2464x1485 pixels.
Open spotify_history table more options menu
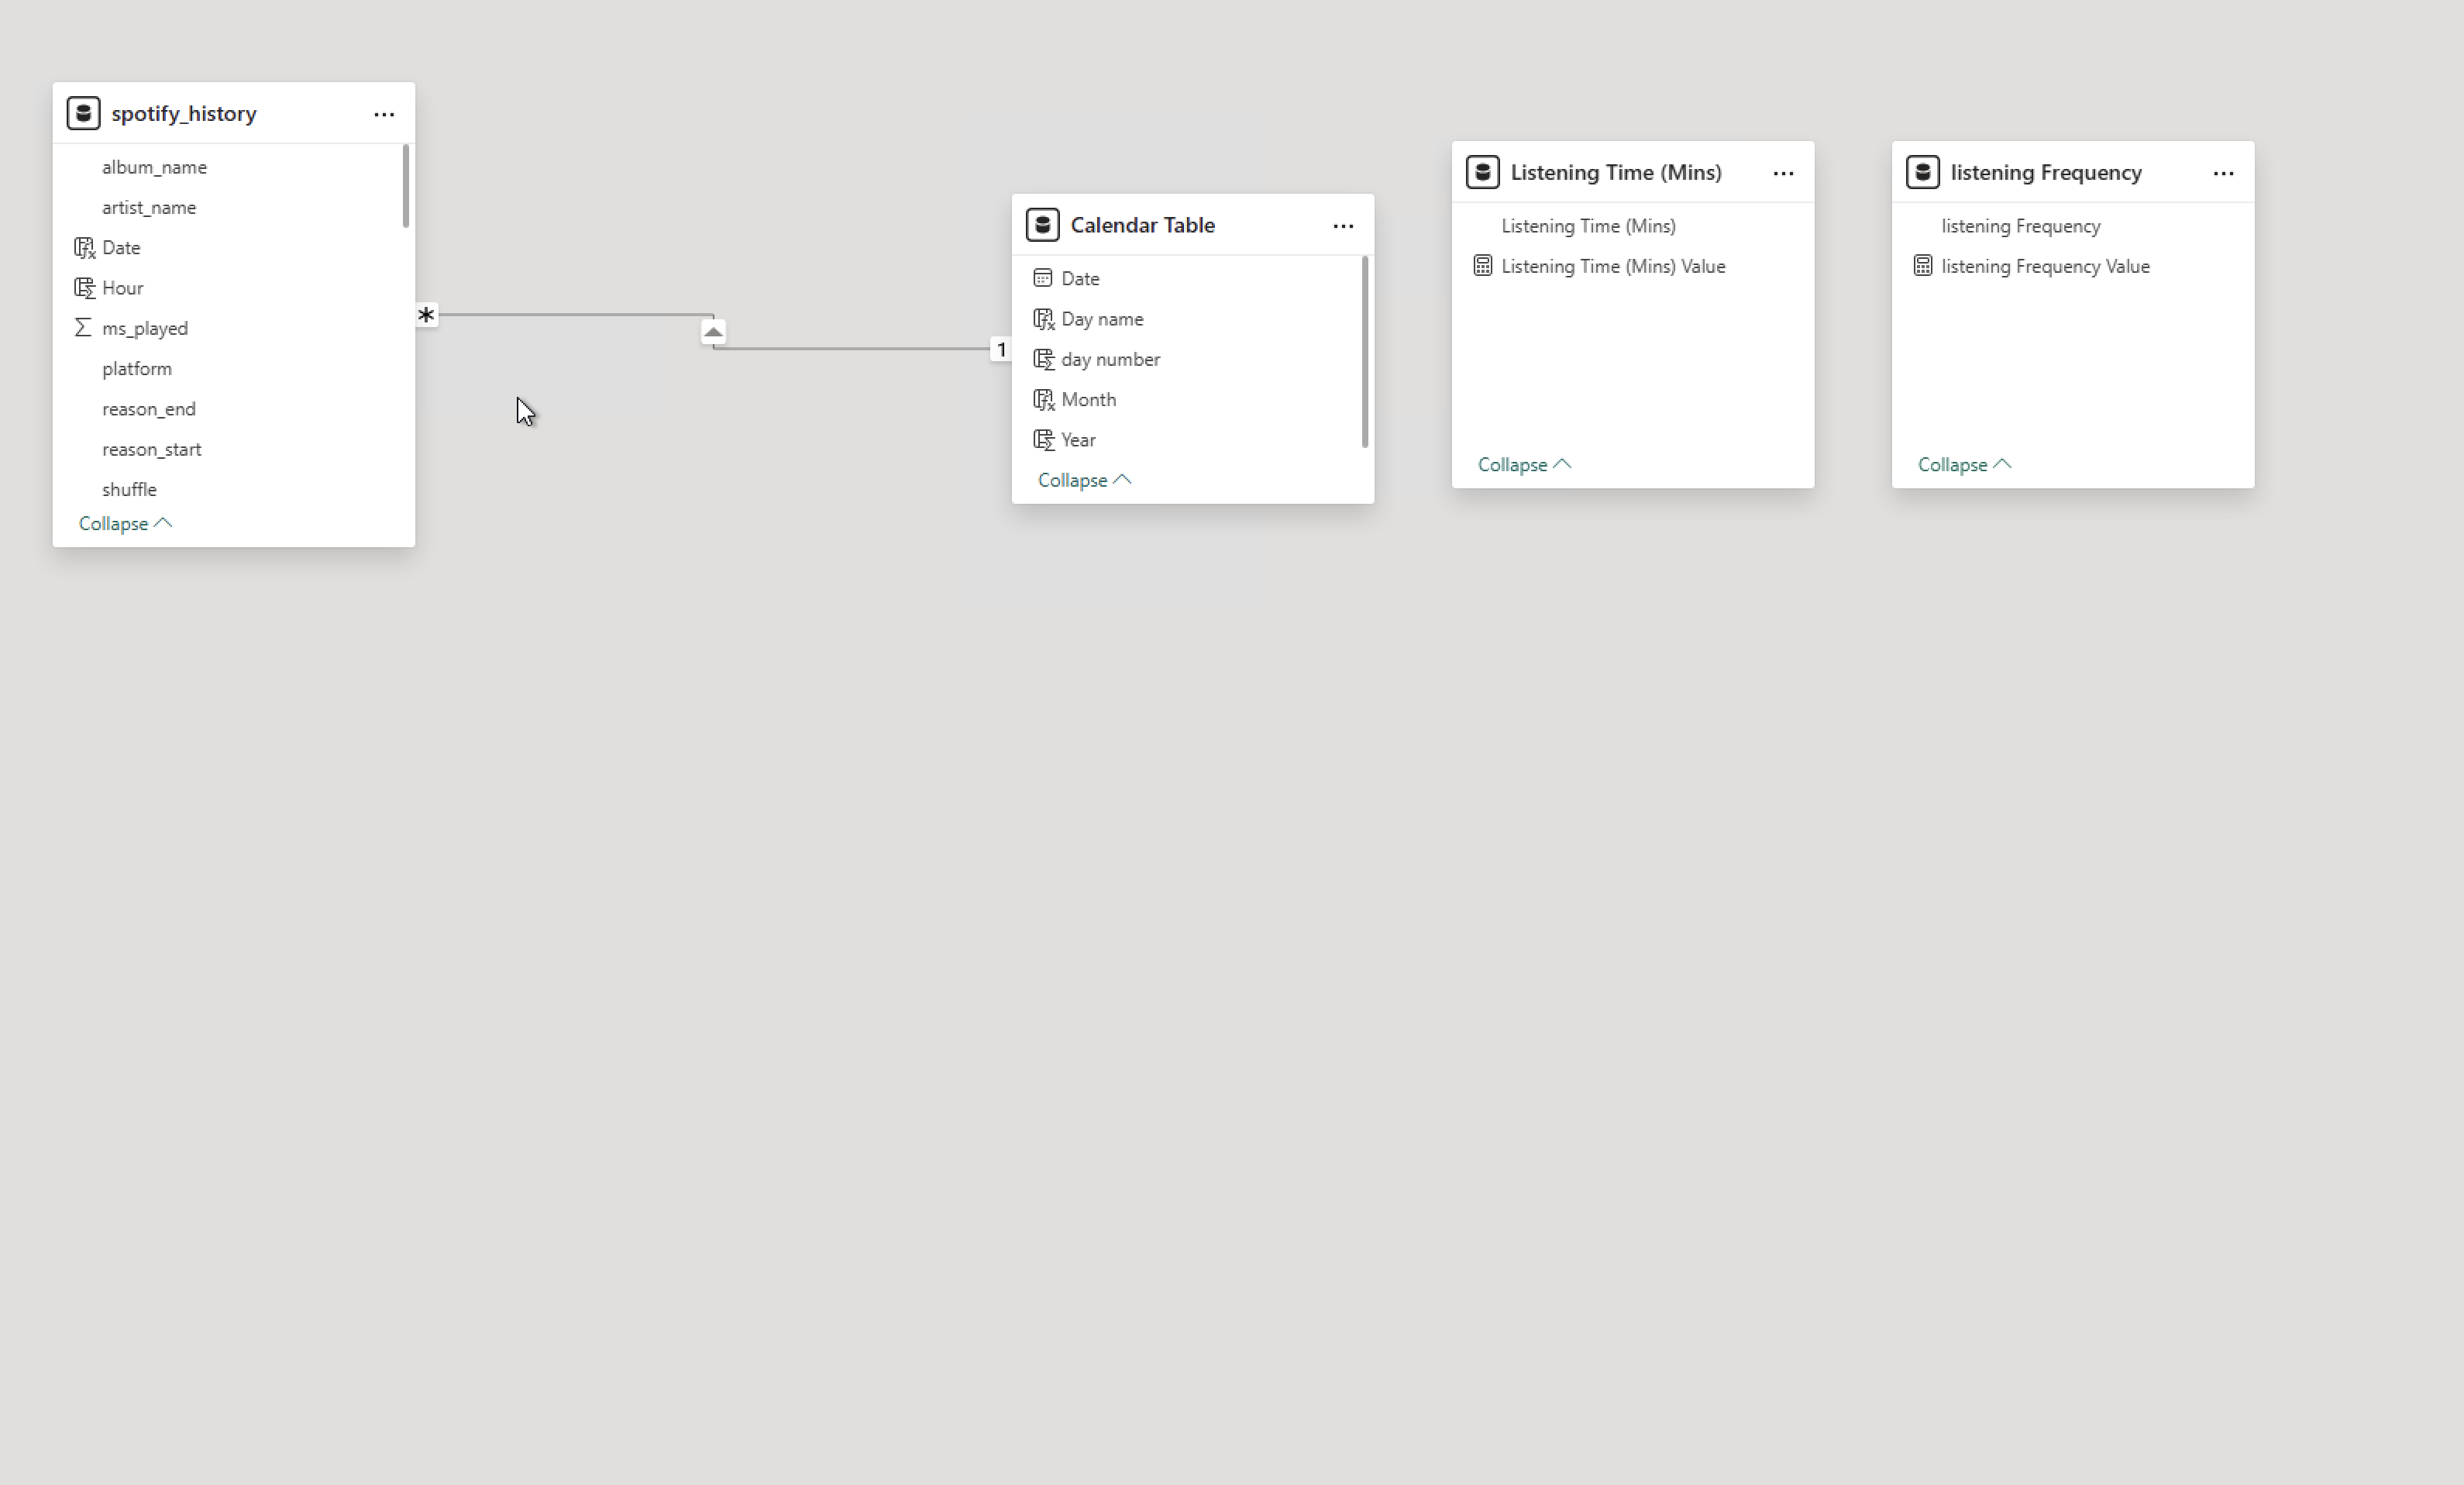pos(384,115)
